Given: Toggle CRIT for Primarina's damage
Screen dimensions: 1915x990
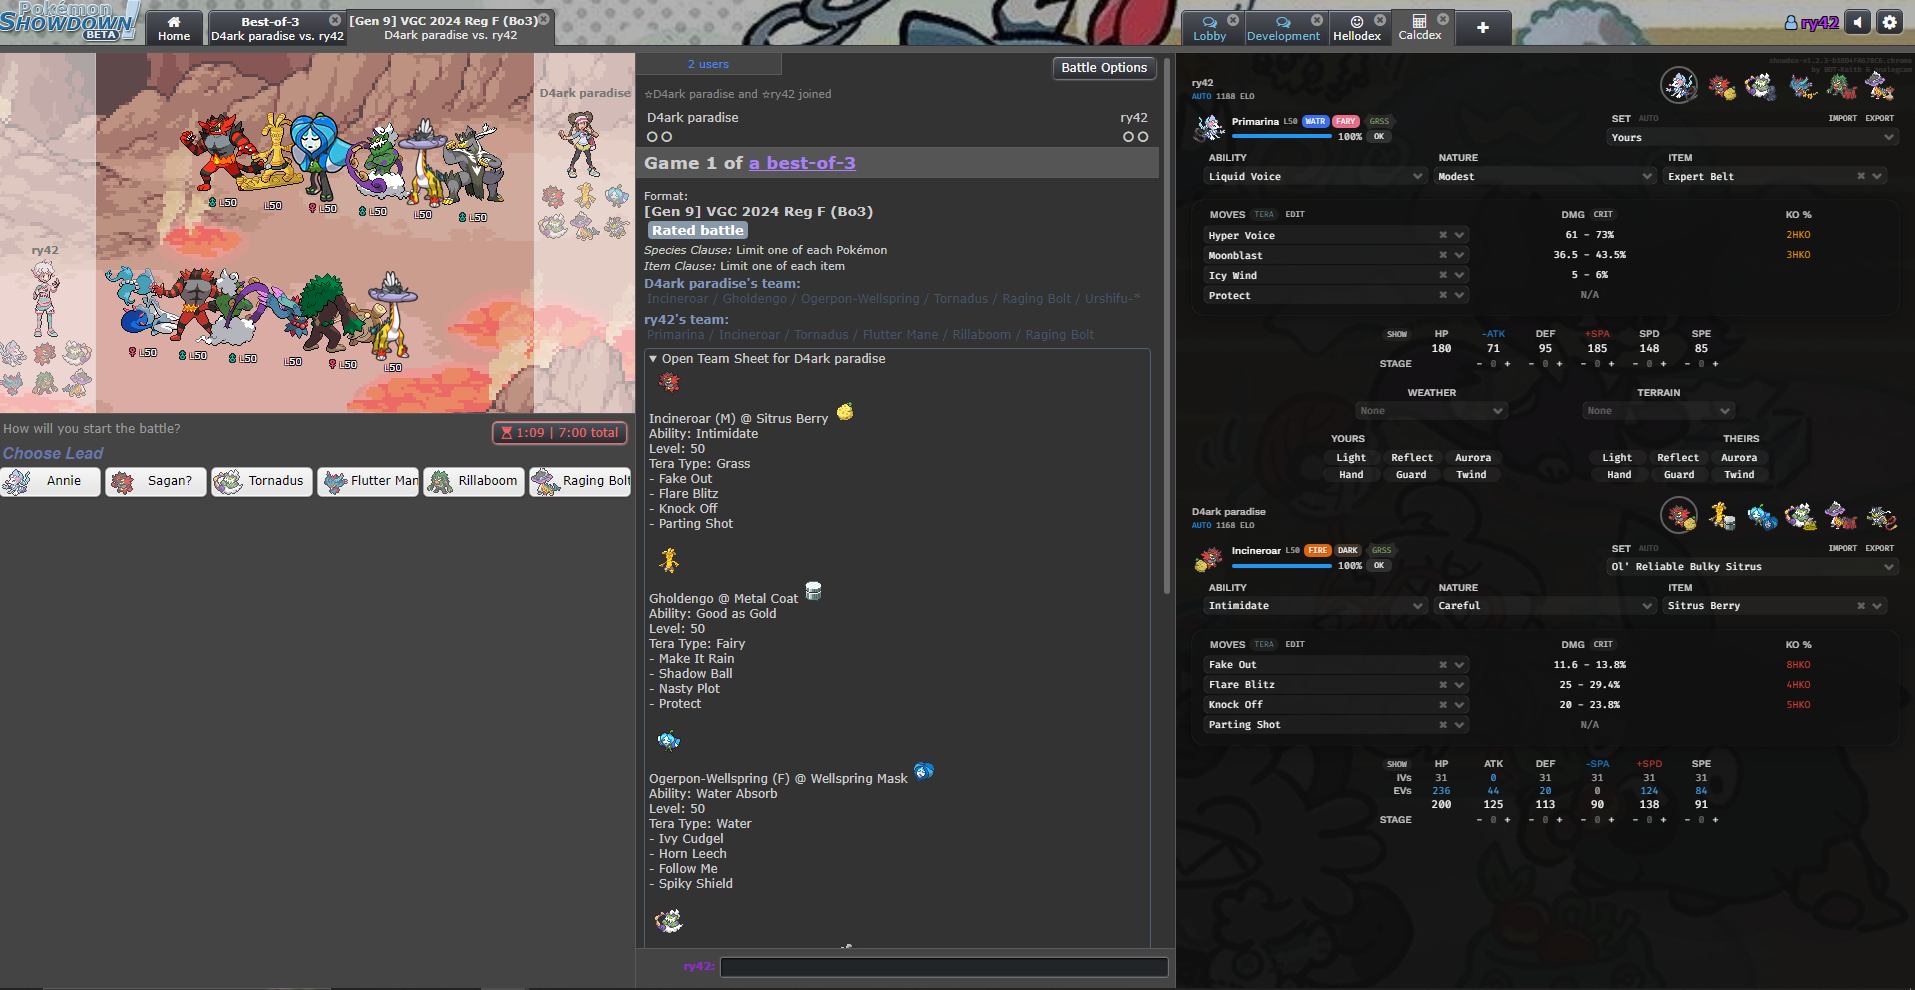Looking at the screenshot, I should tap(1603, 214).
